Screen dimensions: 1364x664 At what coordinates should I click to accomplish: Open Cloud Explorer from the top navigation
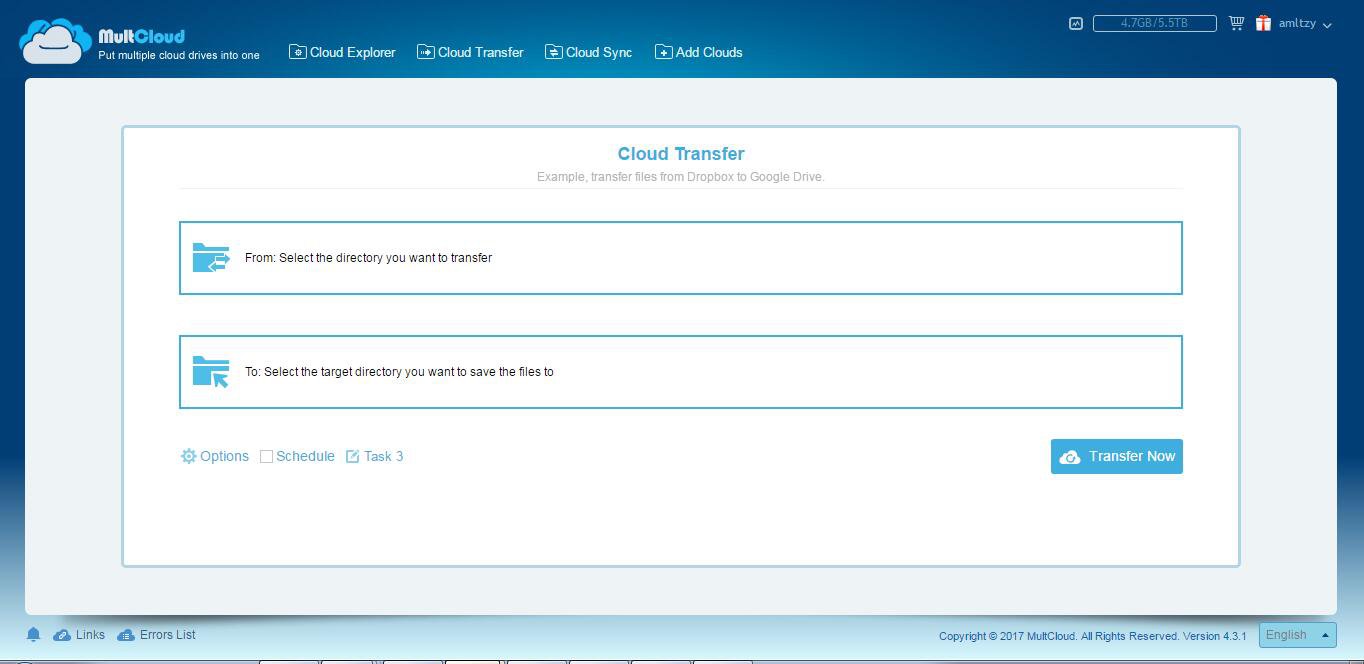coord(342,52)
